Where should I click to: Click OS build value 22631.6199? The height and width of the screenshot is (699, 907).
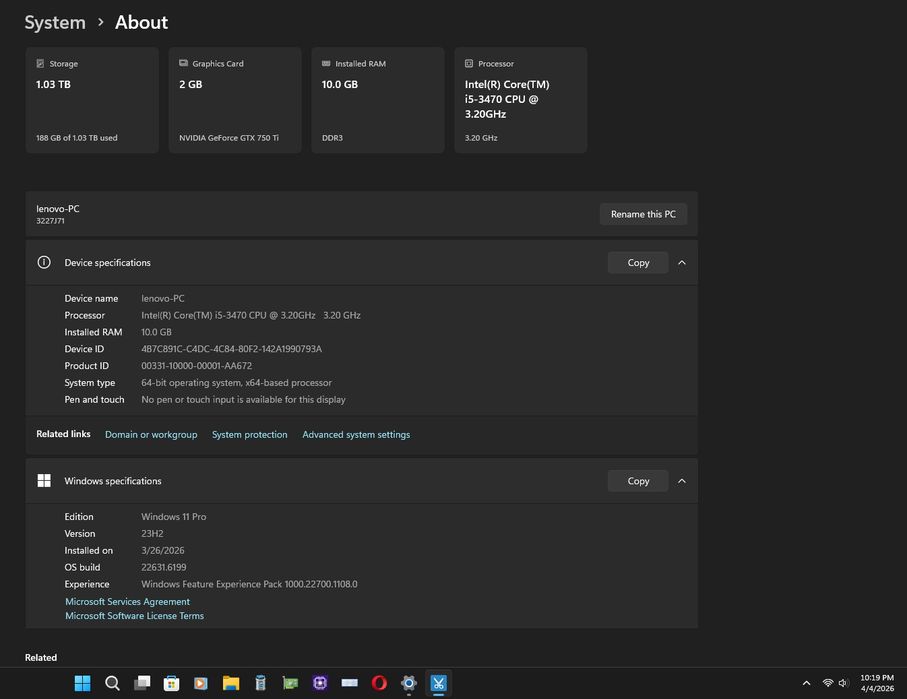(164, 567)
